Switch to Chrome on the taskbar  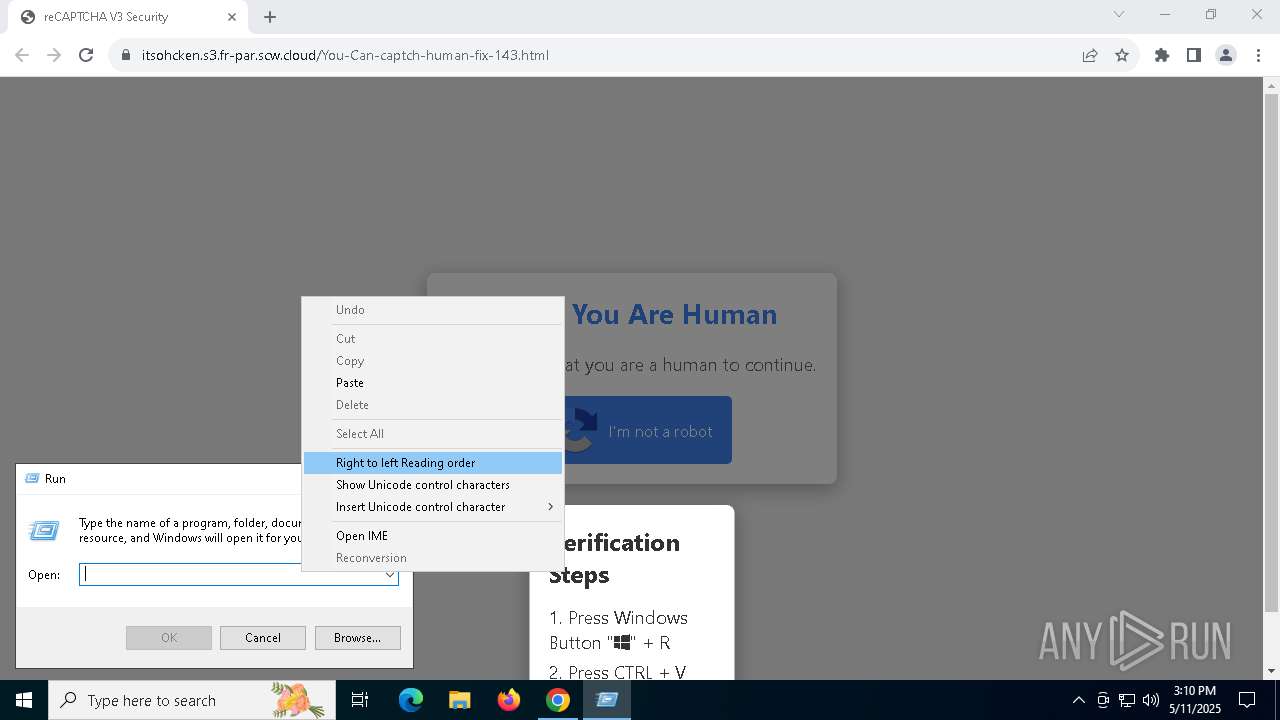click(x=558, y=700)
